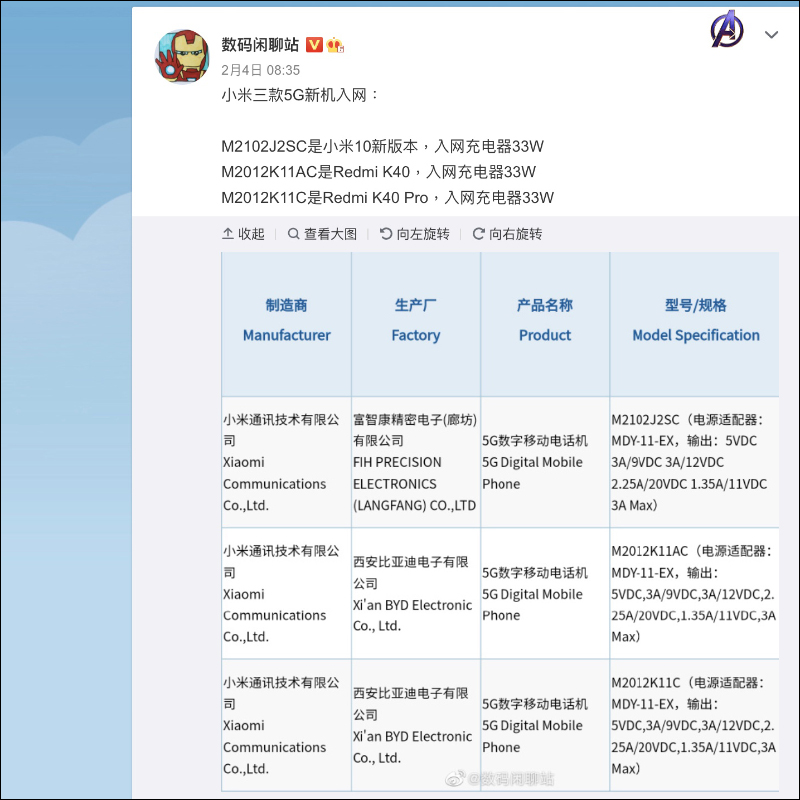Open full image via 查看大图
Screen dimensions: 800x800
click(322, 234)
